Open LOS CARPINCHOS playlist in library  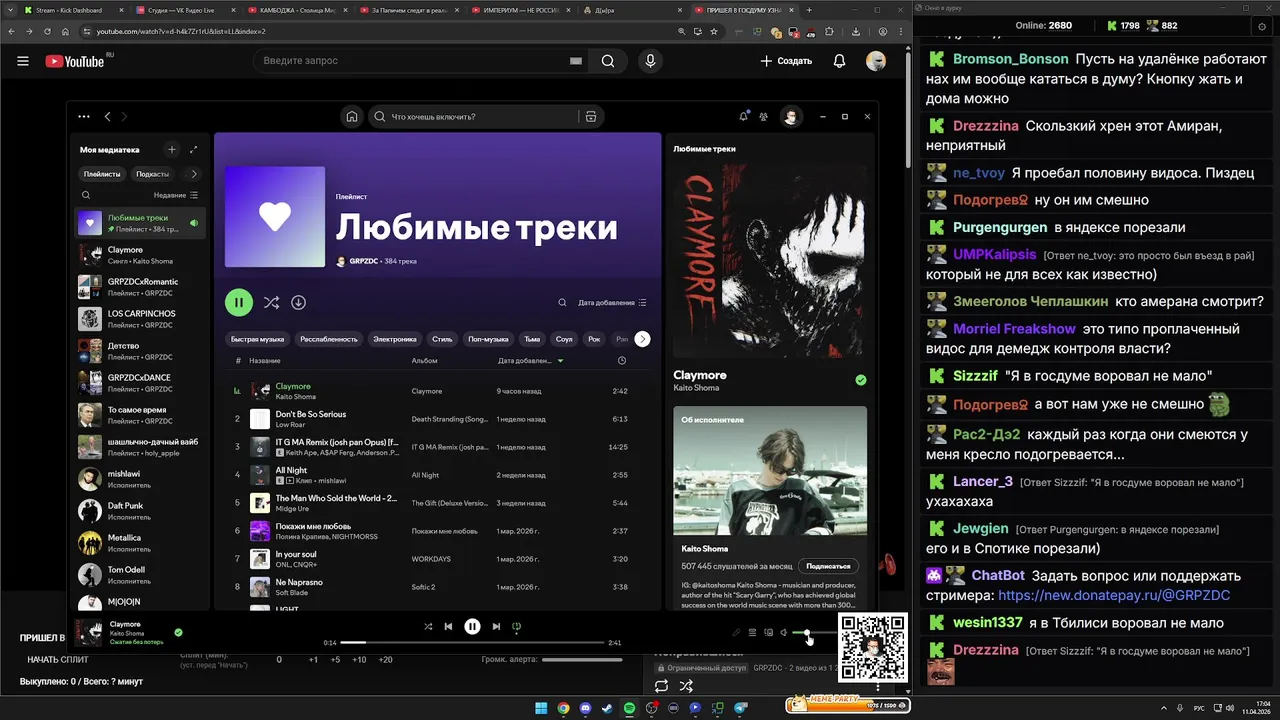click(140, 318)
